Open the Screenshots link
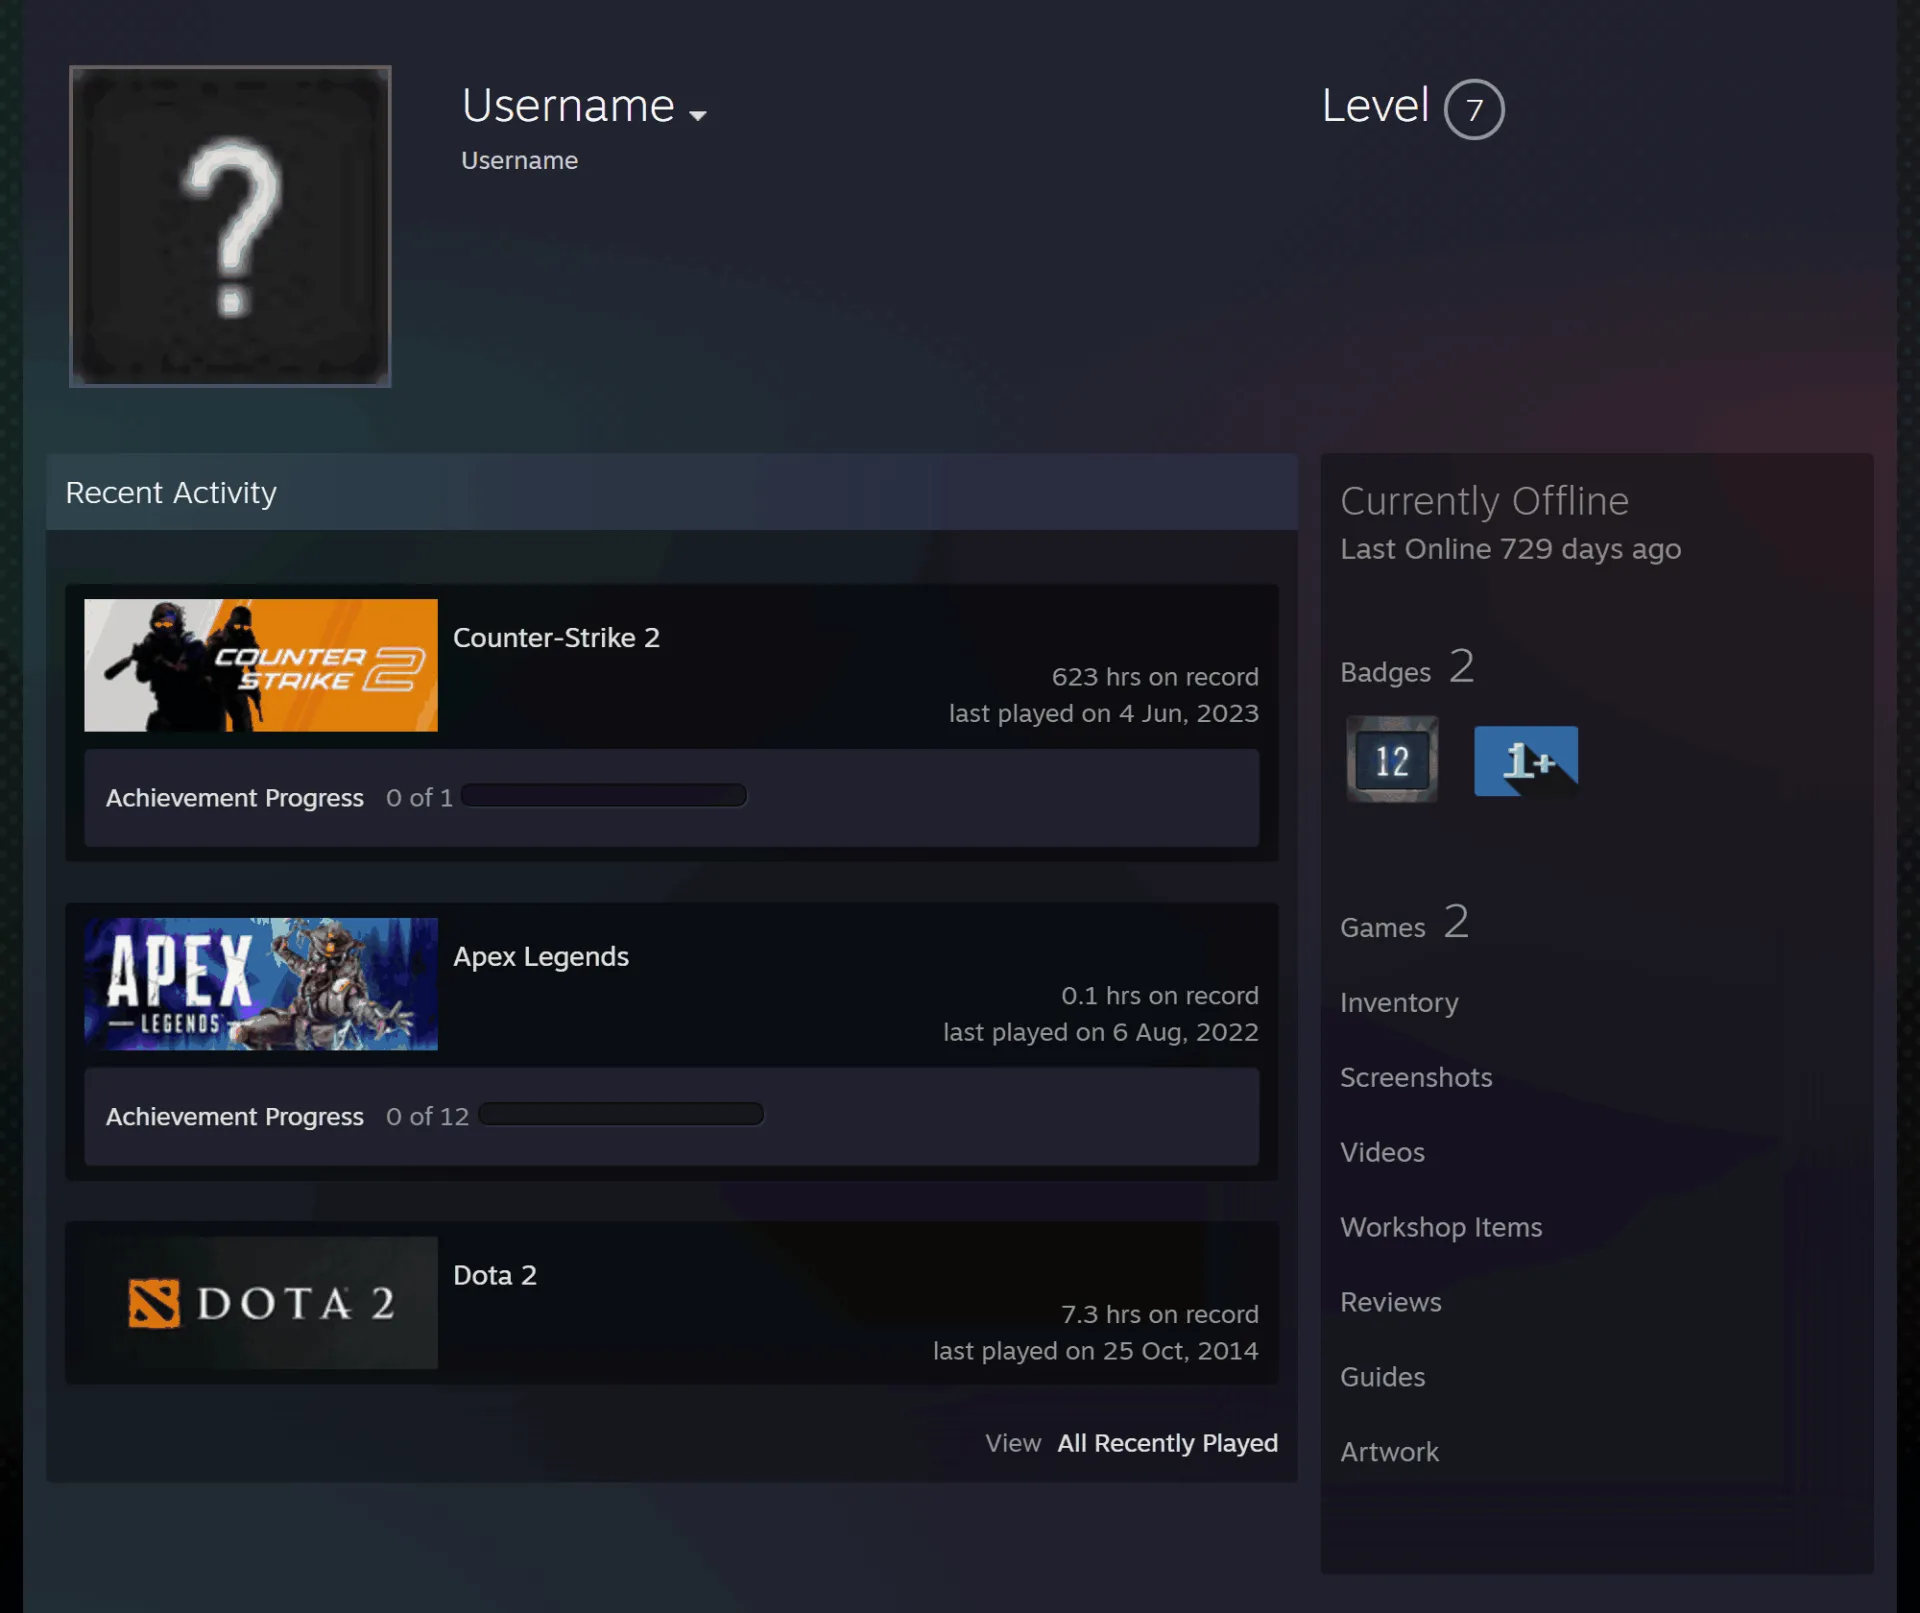Screen dimensions: 1920x1613 (1416, 1077)
